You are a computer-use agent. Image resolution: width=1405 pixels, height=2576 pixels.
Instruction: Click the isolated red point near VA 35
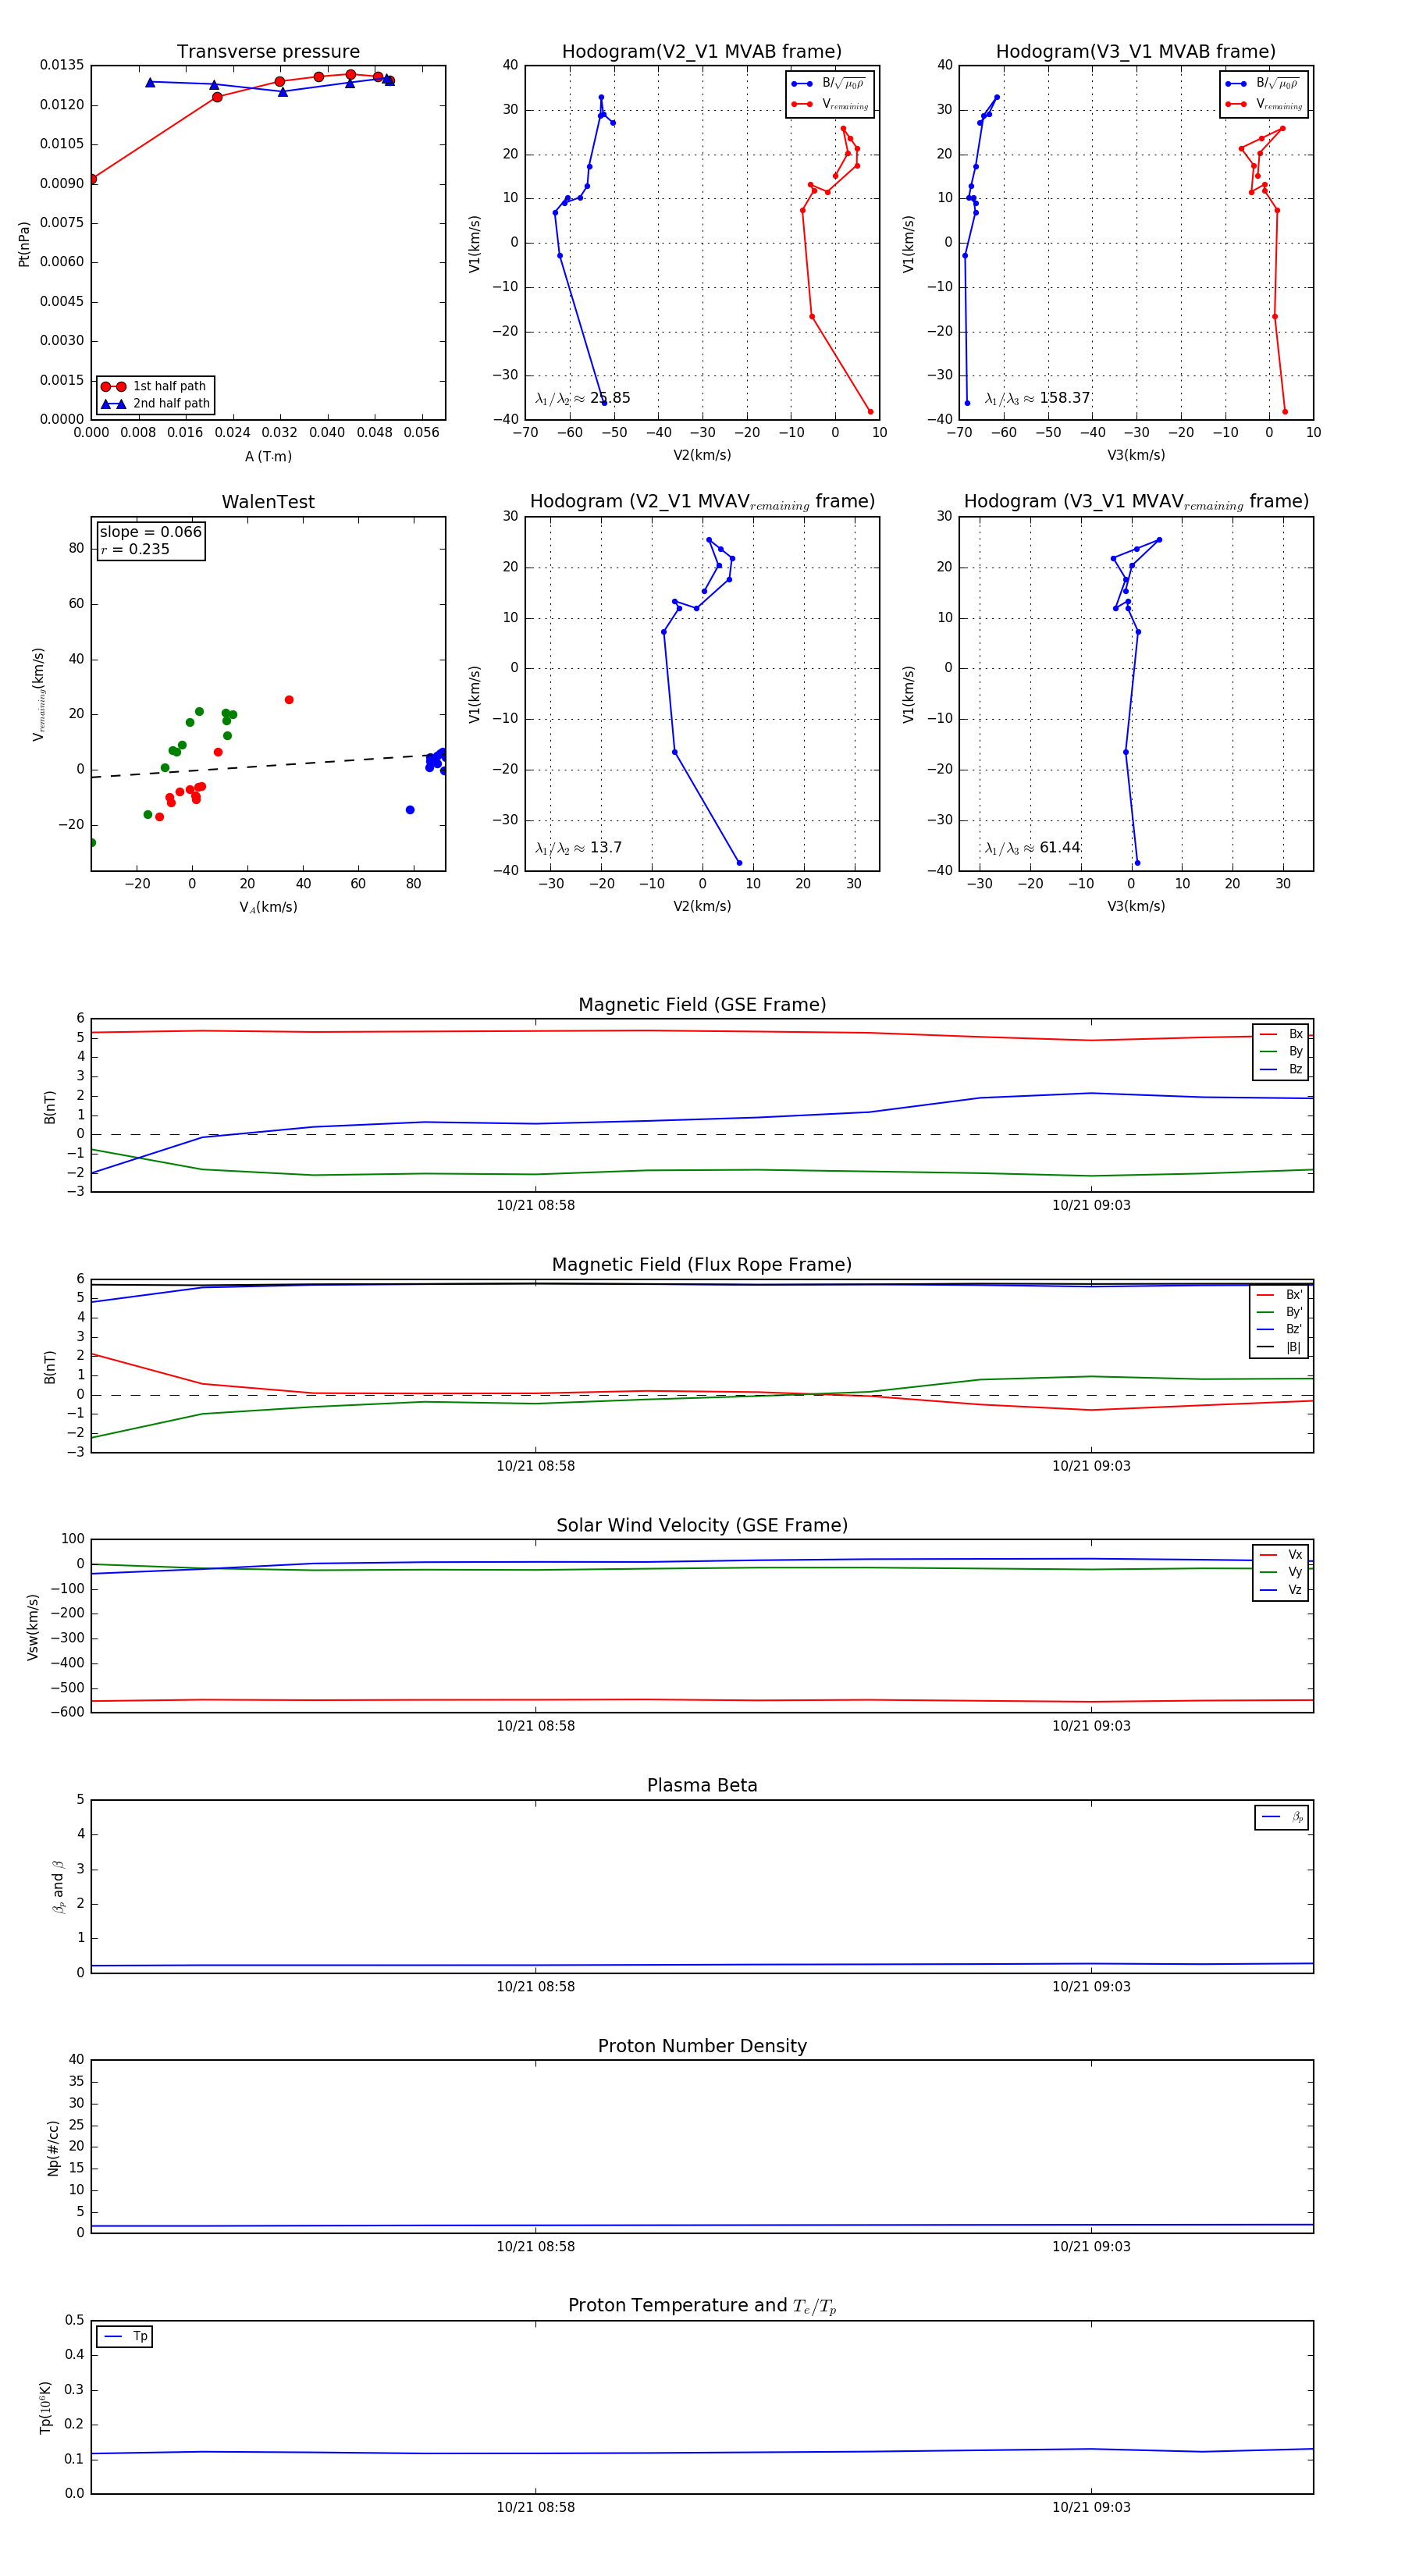pyautogui.click(x=289, y=700)
